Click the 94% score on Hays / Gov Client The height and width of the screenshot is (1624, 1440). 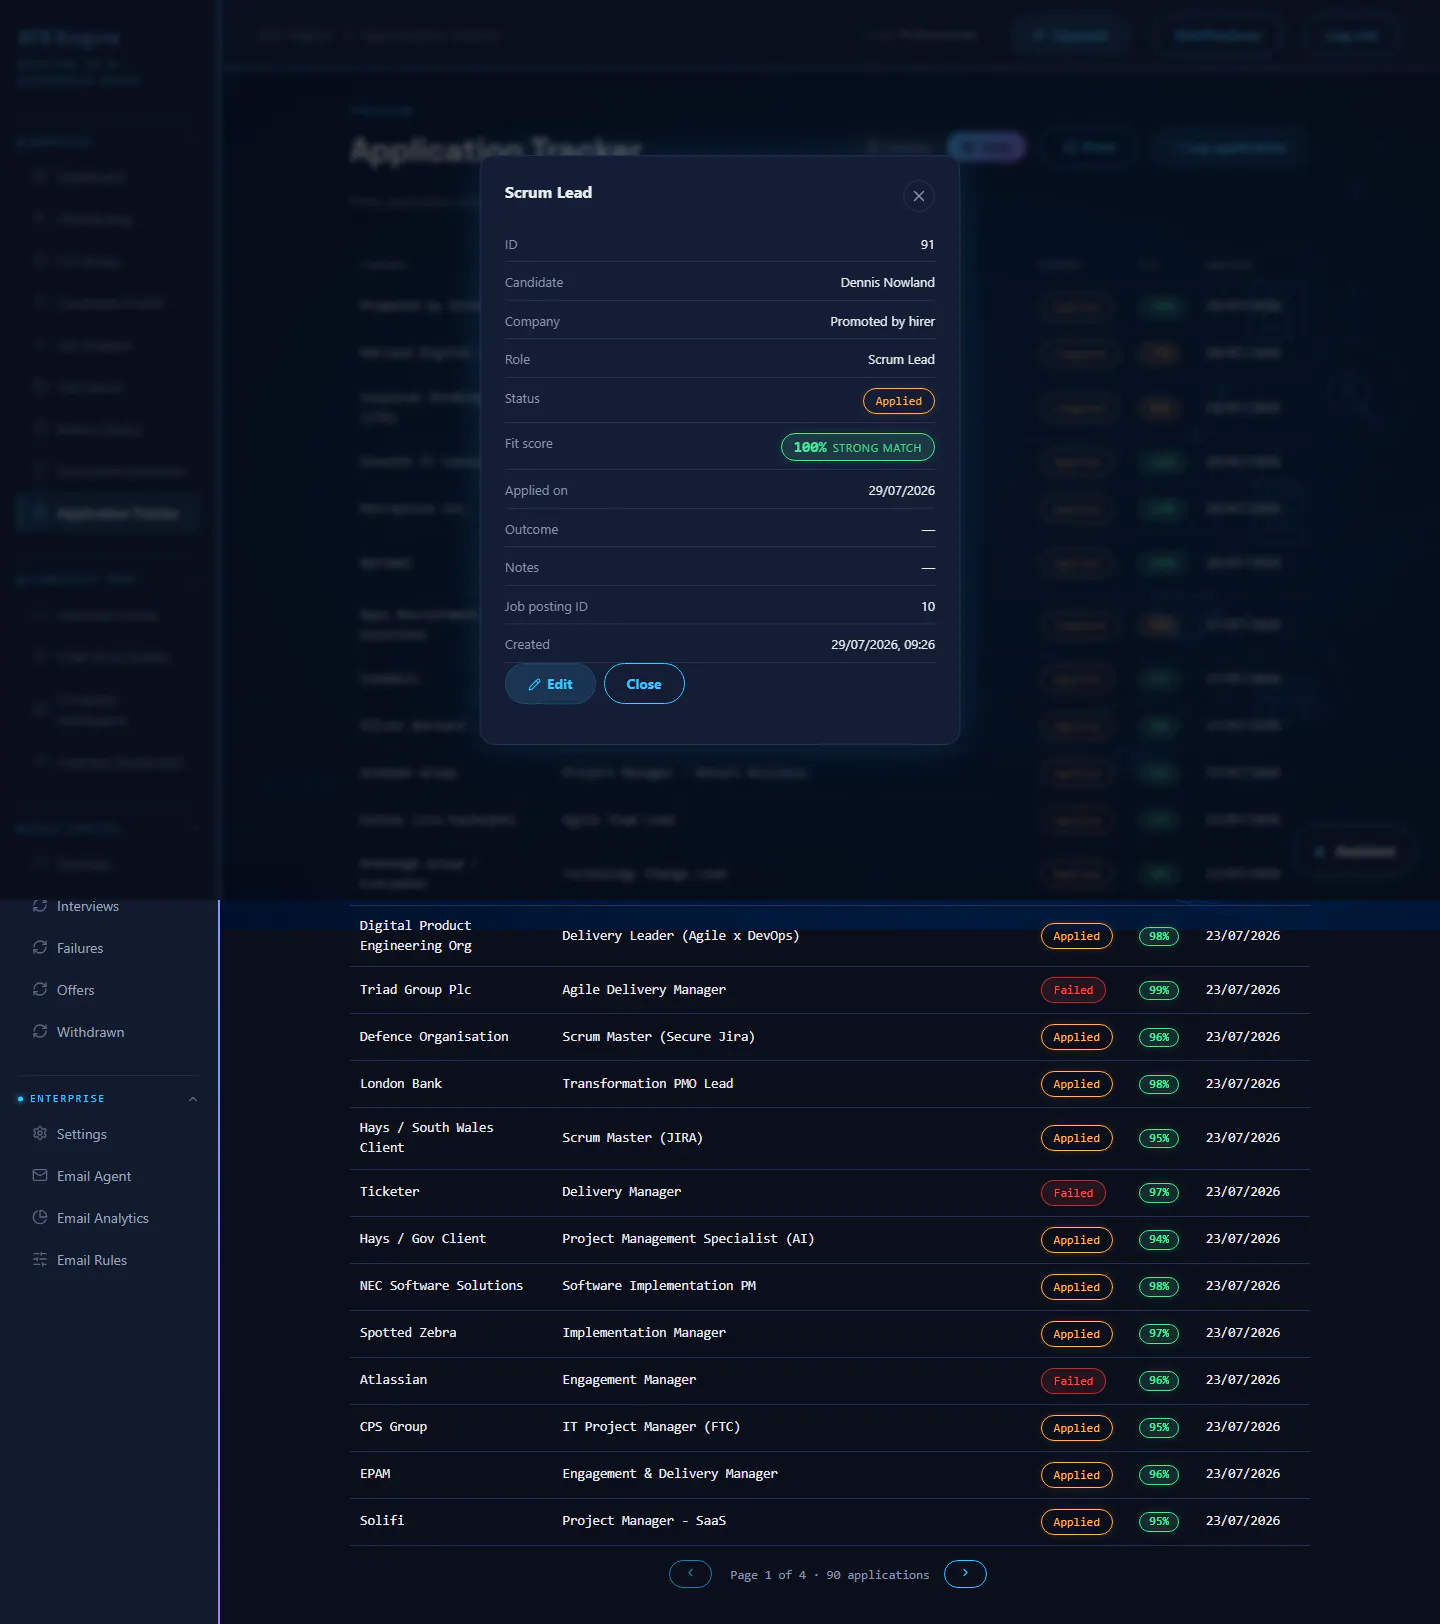pyautogui.click(x=1159, y=1239)
